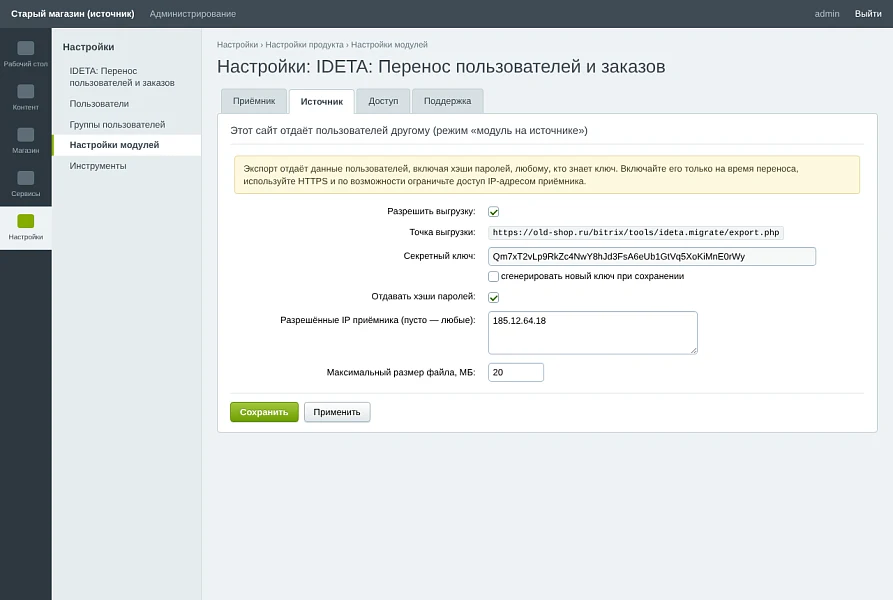Open the admin user profile link
893x600 pixels.
point(827,14)
